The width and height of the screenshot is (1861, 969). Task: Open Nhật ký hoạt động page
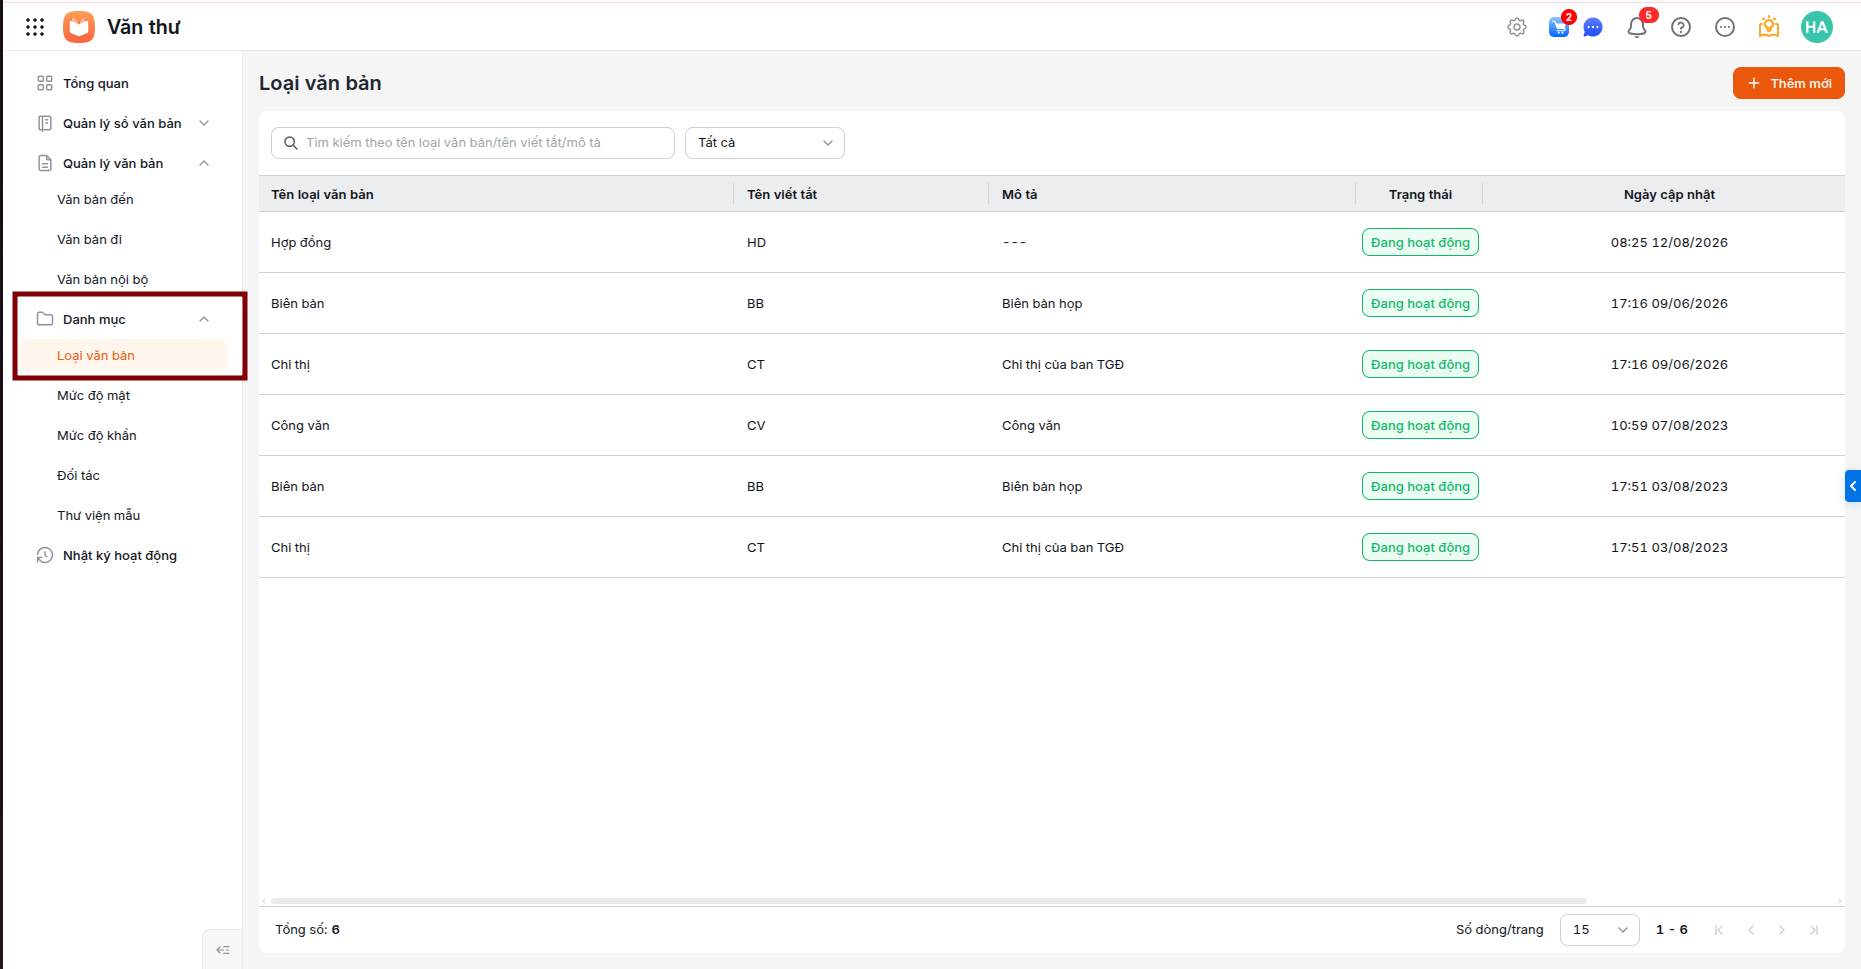(120, 555)
